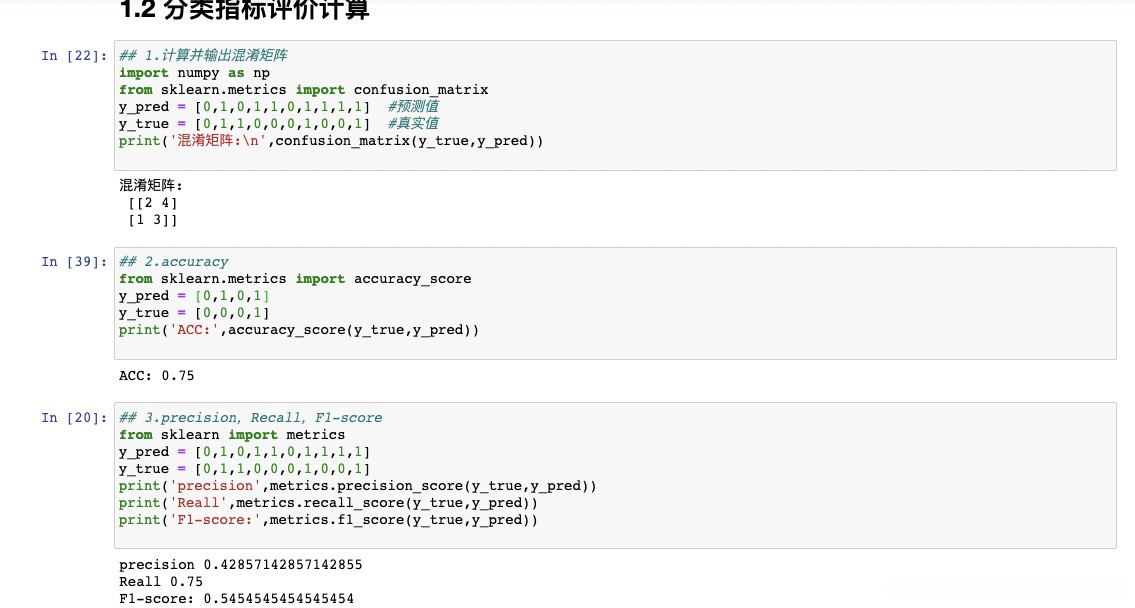
Task: Select the In [20] cell prompt
Action: (73, 418)
